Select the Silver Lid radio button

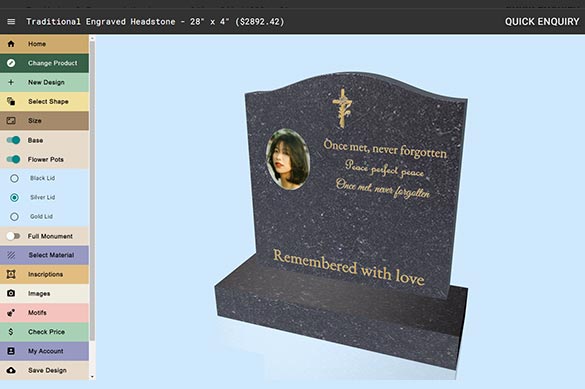14,197
